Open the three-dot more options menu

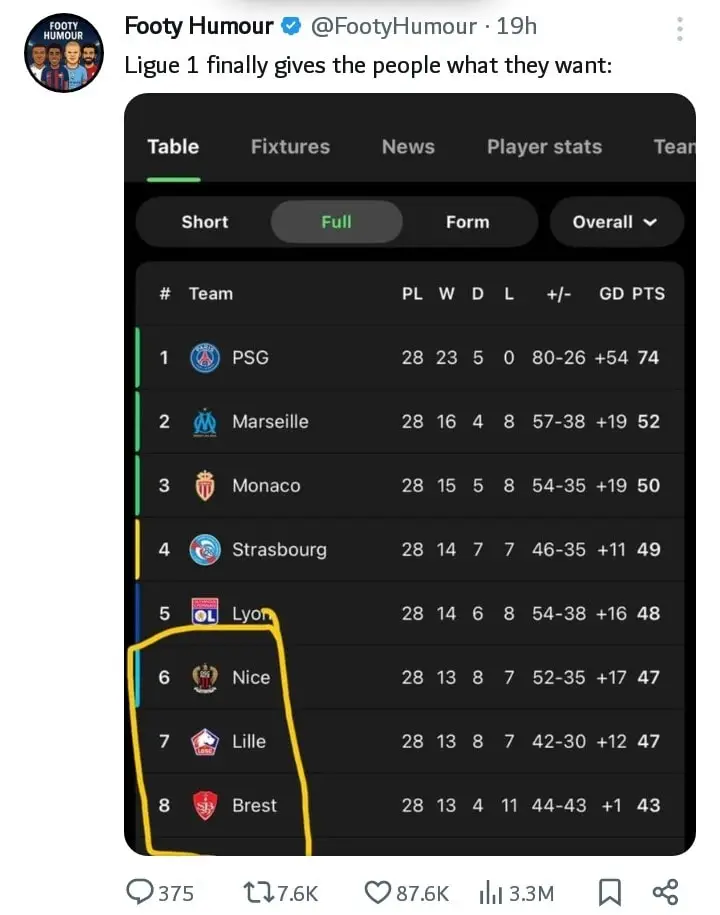tap(680, 29)
